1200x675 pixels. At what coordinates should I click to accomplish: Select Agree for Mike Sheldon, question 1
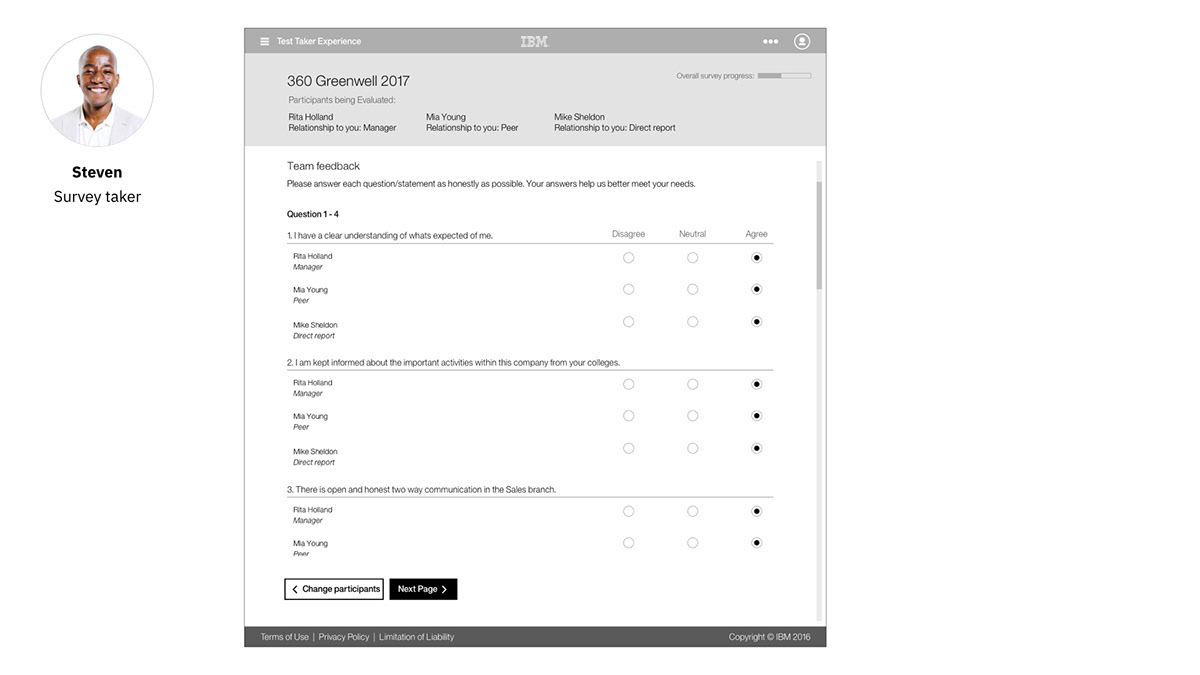756,322
